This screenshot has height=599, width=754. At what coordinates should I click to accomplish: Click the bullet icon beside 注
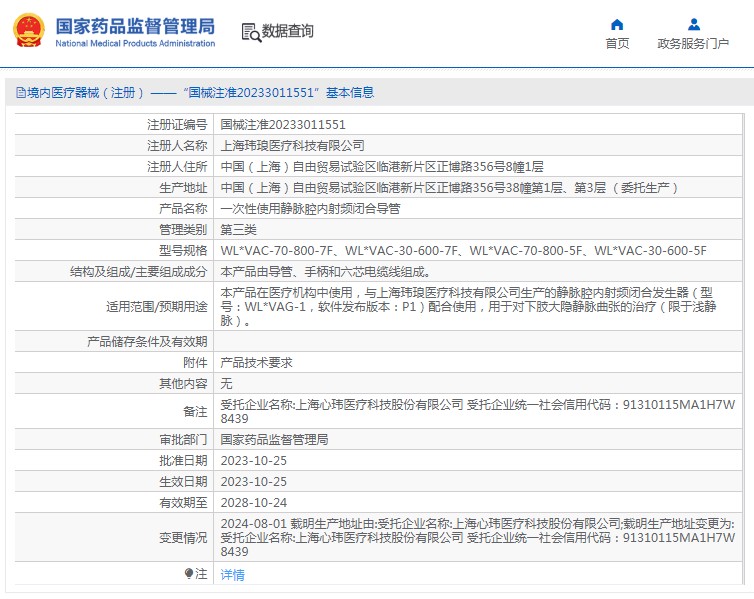[x=188, y=574]
